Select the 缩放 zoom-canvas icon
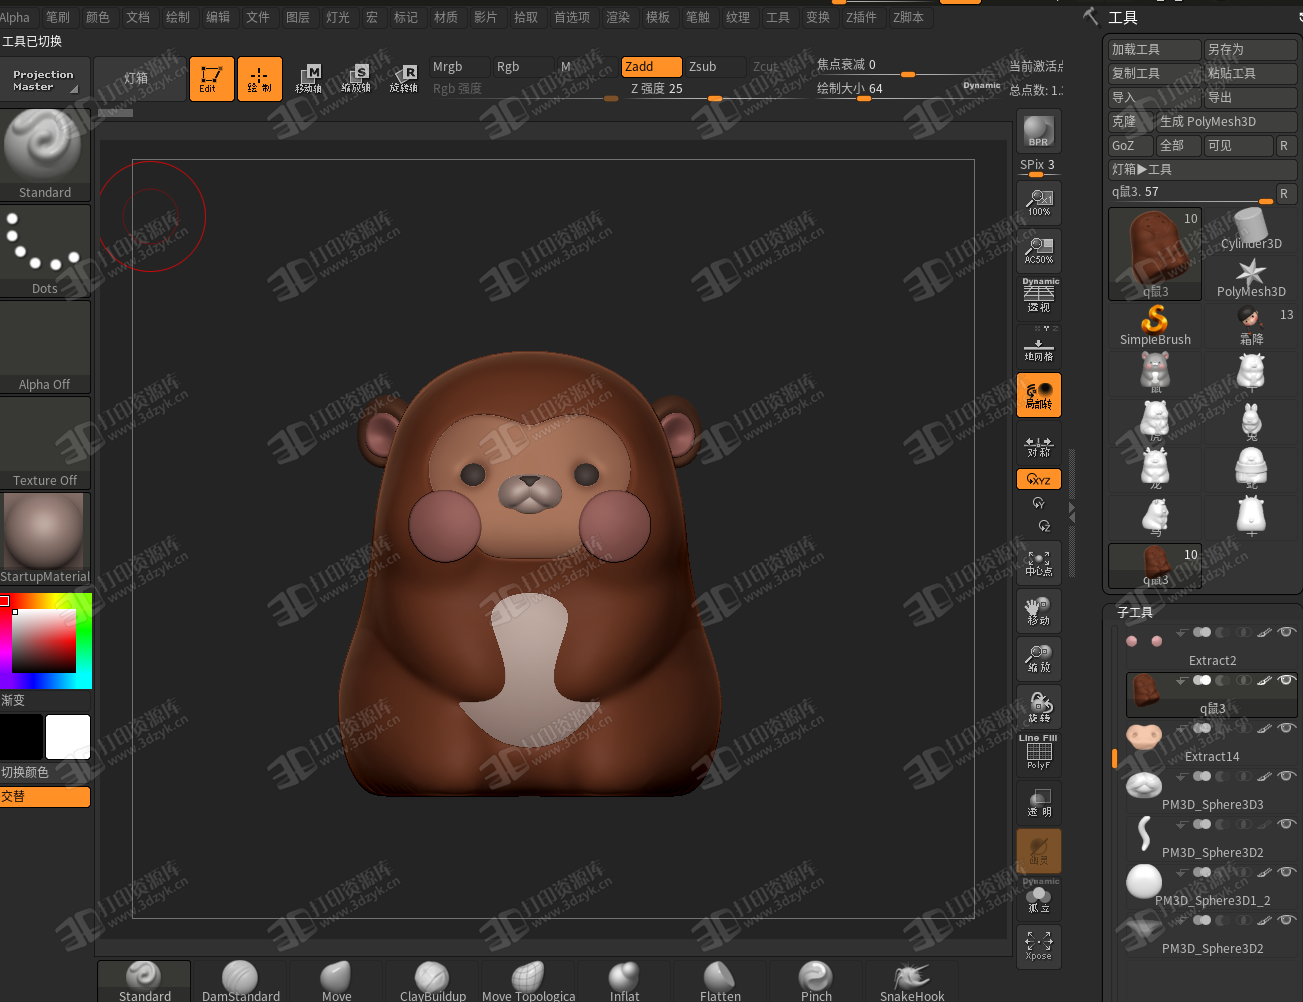Image resolution: width=1303 pixels, height=1002 pixels. coord(1038,659)
